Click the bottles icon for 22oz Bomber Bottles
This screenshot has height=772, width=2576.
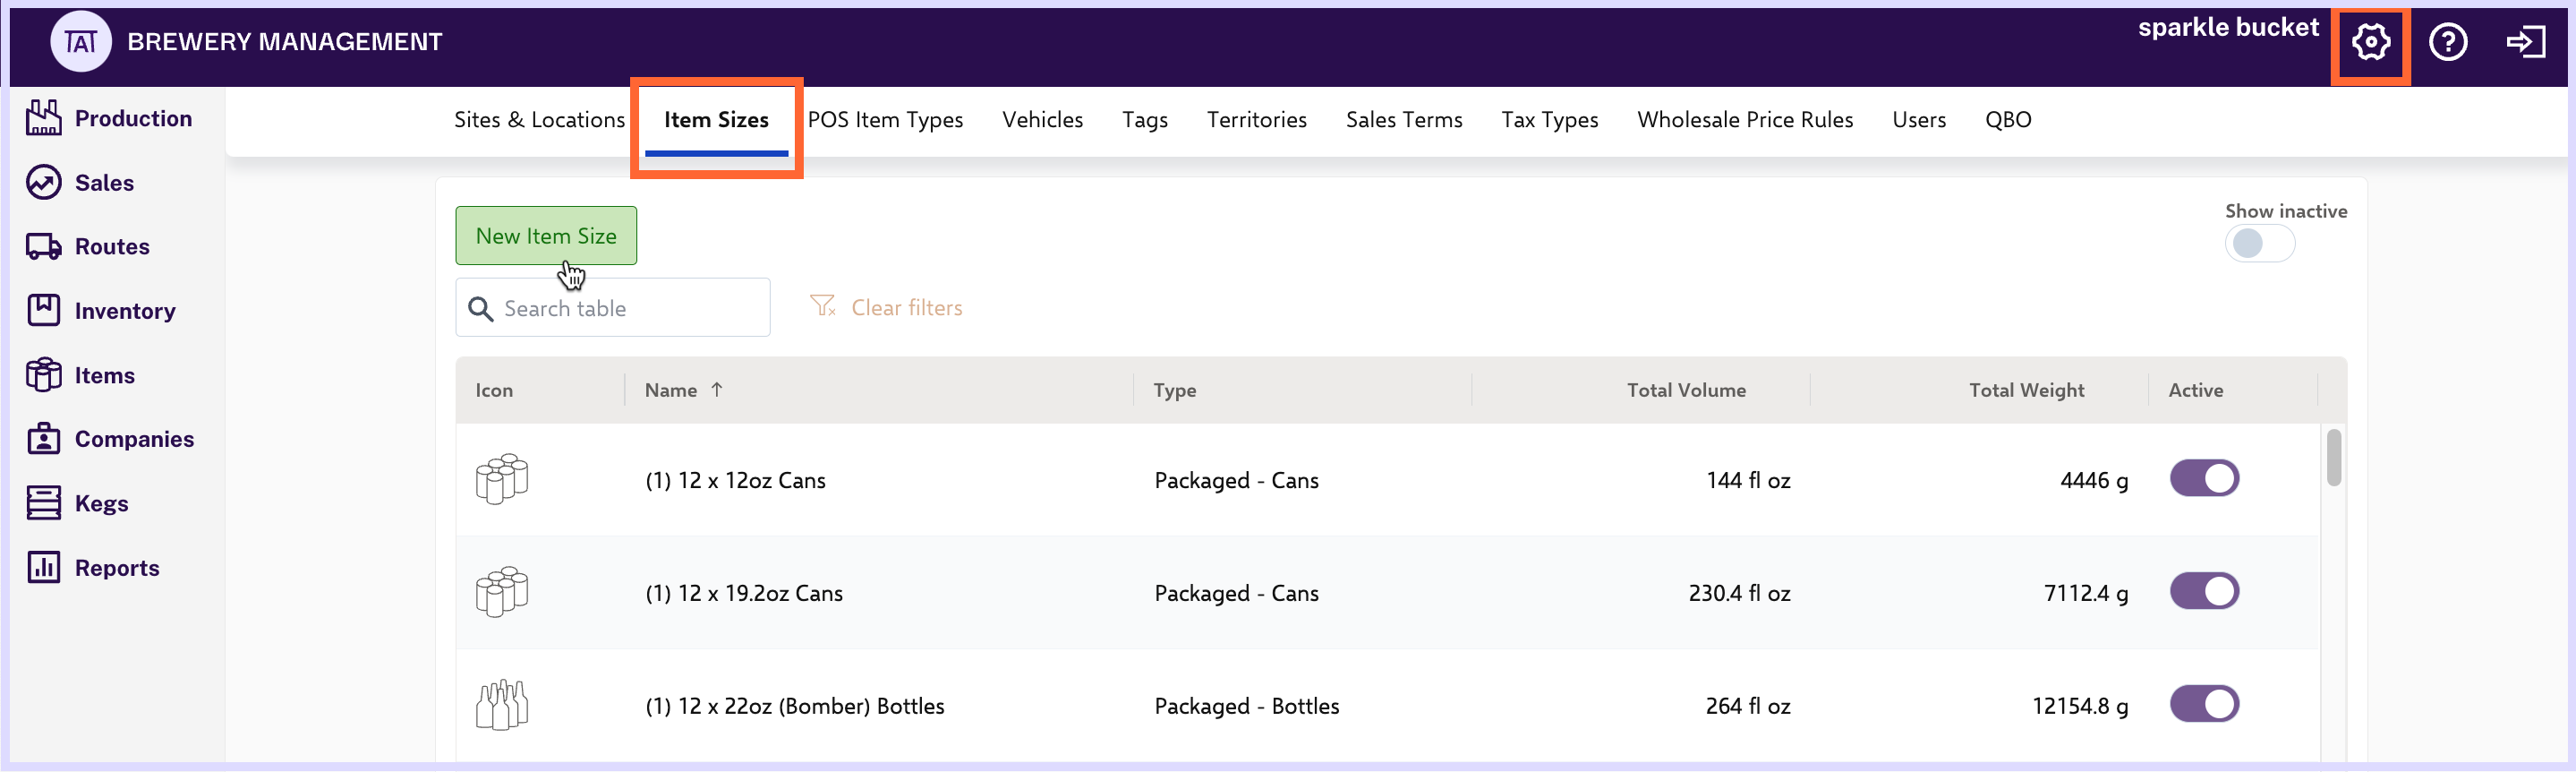(502, 705)
